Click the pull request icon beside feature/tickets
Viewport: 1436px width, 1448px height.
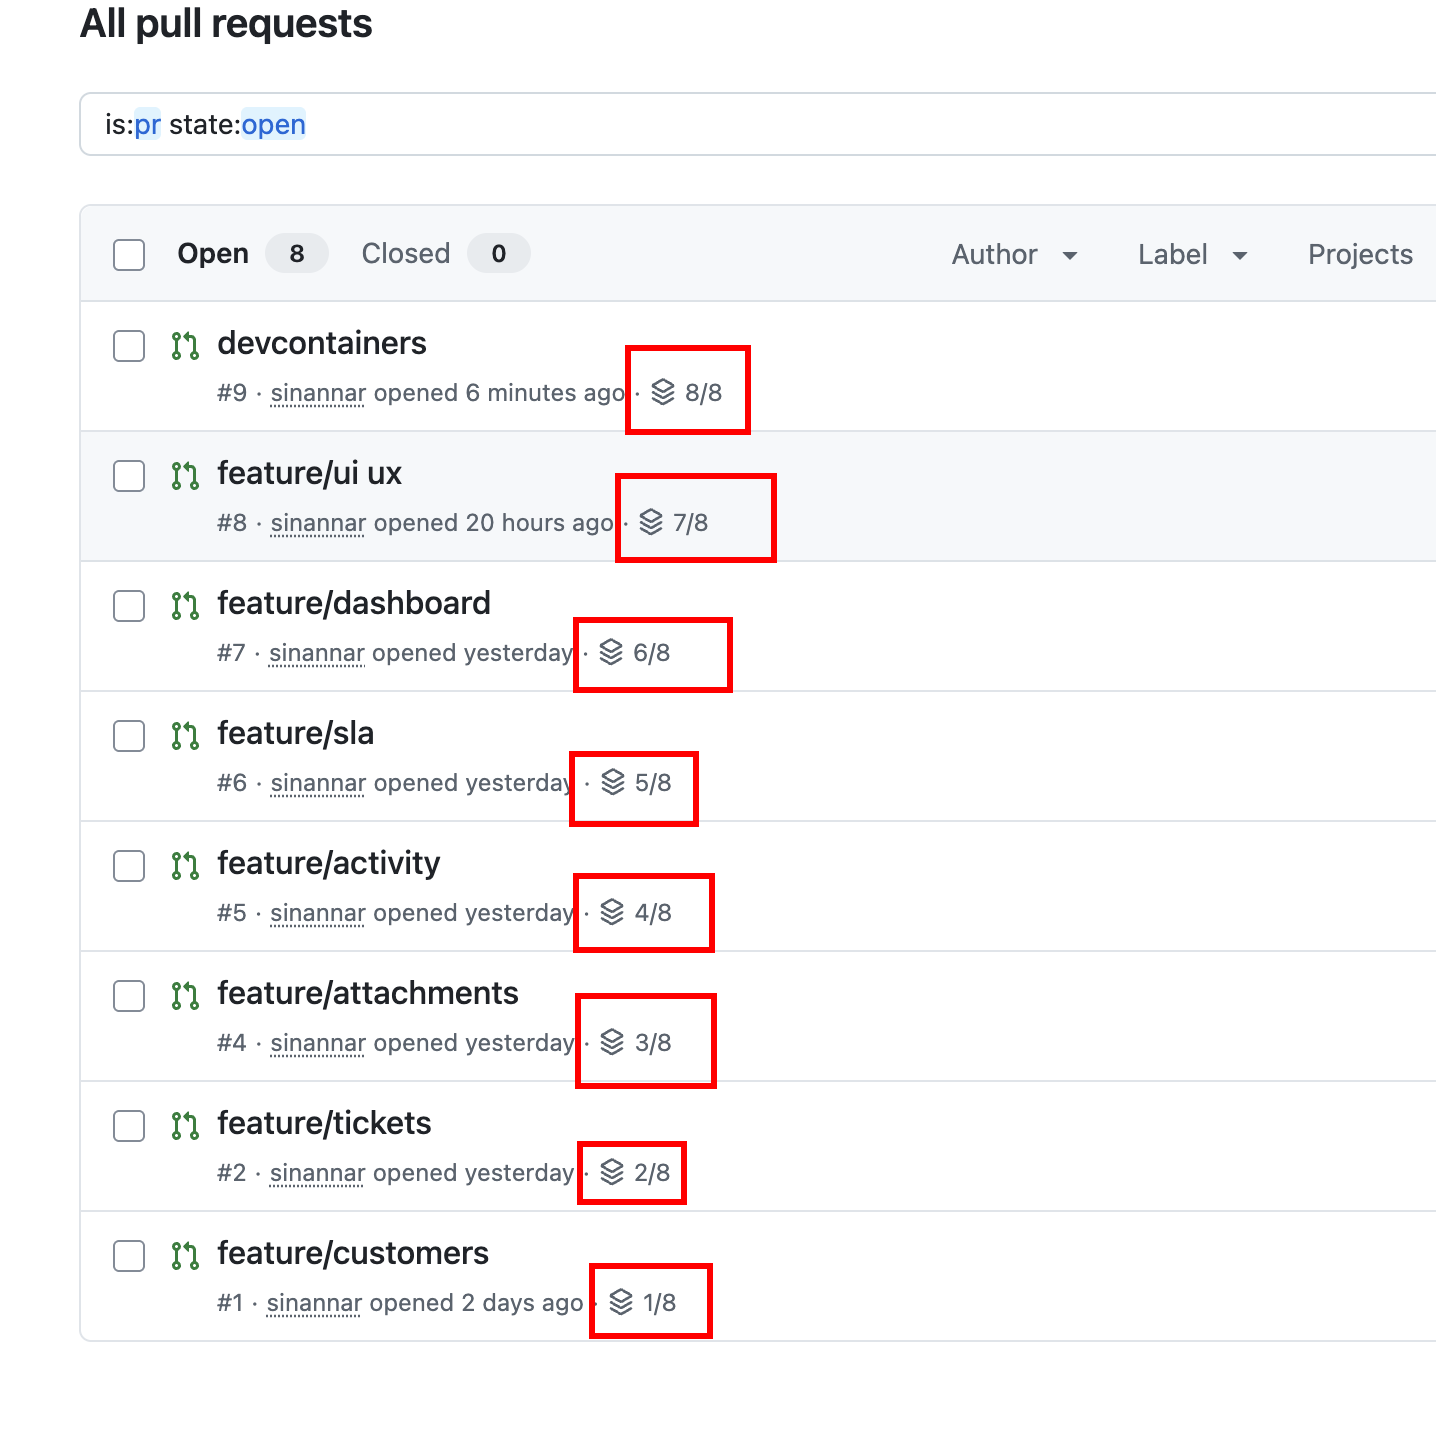[185, 1126]
